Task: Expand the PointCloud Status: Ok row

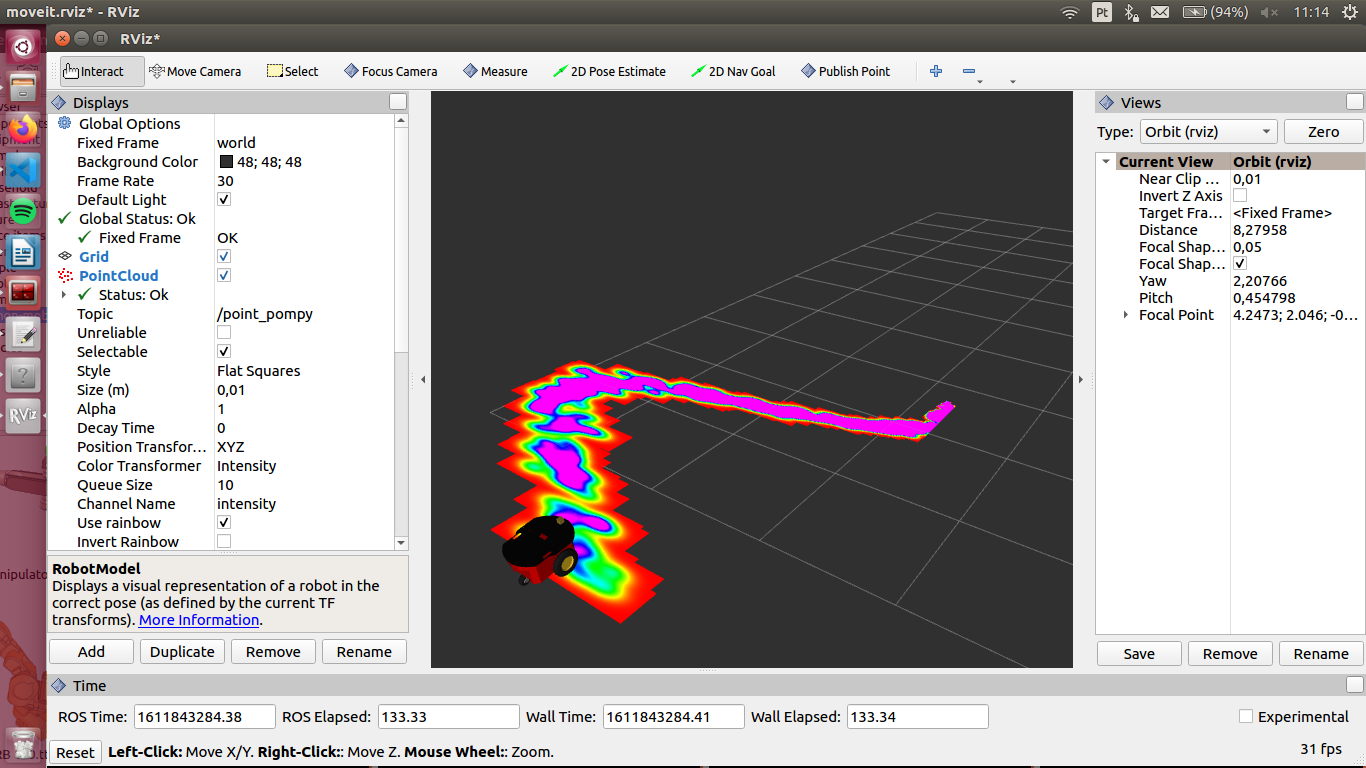Action: click(x=64, y=295)
